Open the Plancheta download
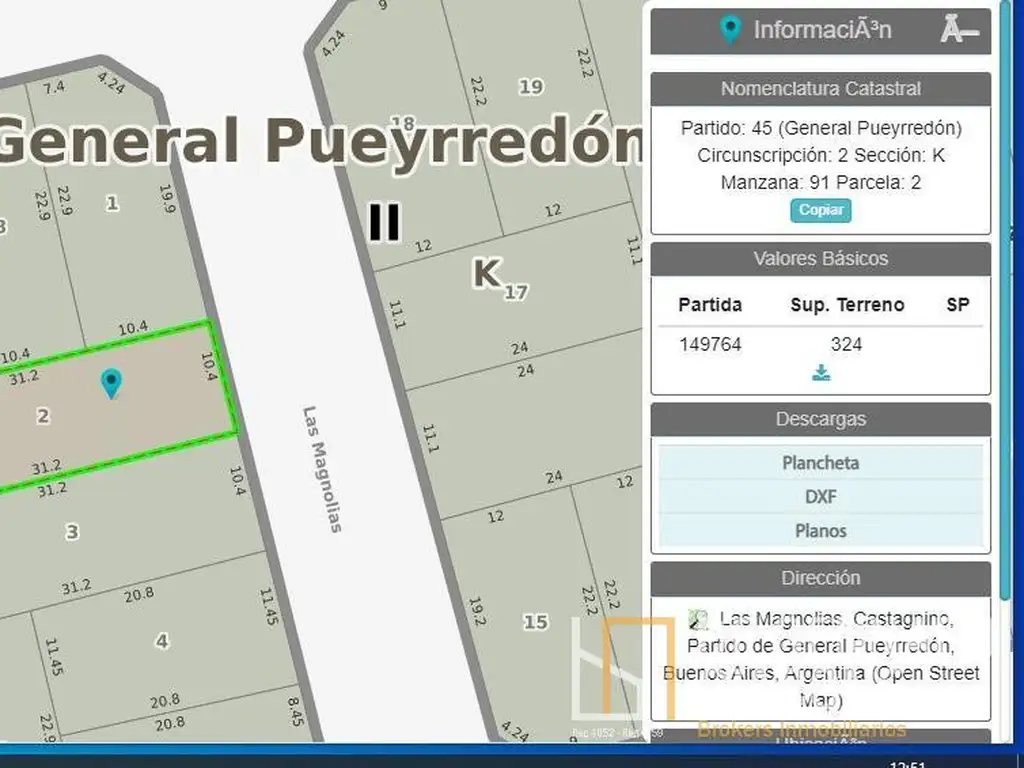The image size is (1024, 768). pos(820,463)
